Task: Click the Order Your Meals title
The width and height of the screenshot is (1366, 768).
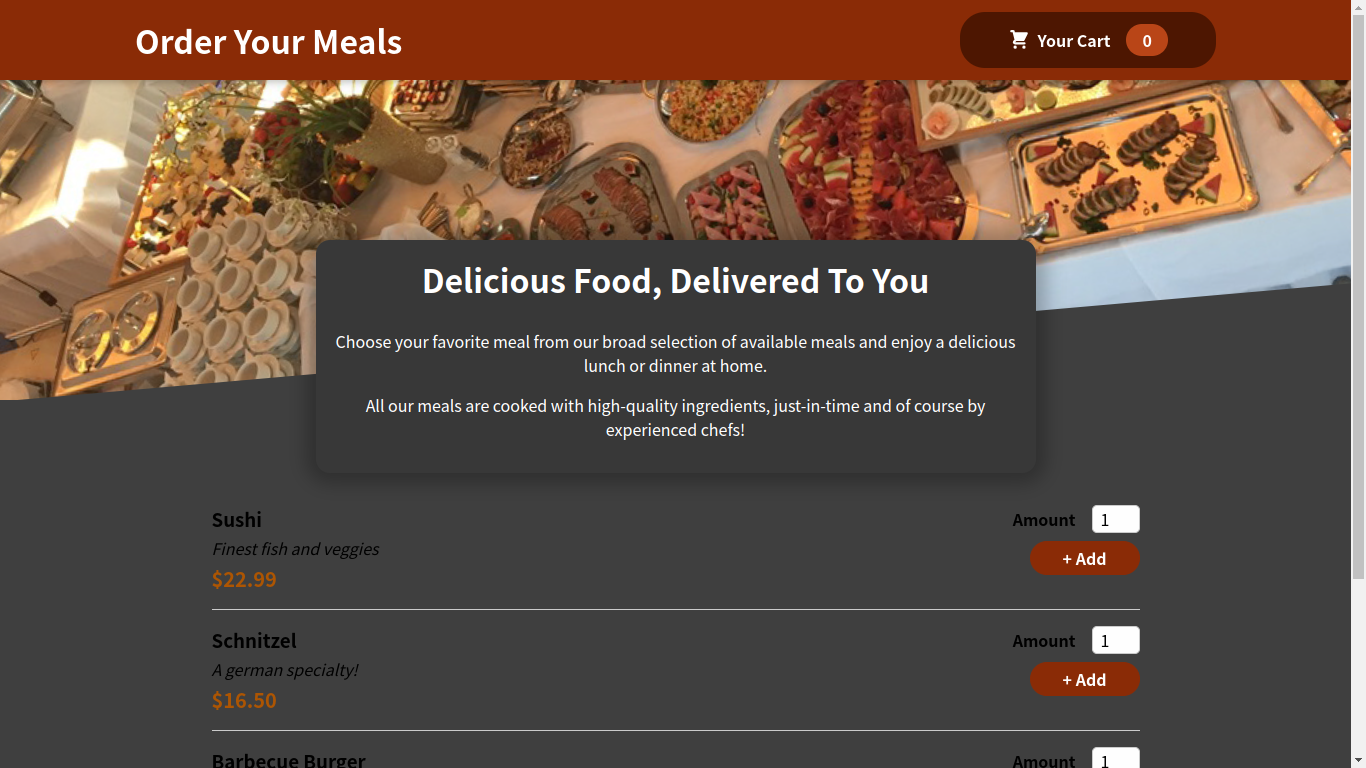Action: [x=269, y=41]
